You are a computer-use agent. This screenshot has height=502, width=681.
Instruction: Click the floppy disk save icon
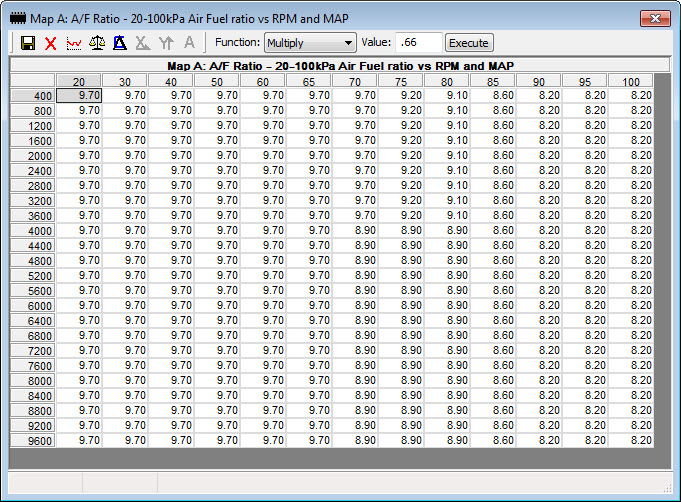click(x=28, y=43)
